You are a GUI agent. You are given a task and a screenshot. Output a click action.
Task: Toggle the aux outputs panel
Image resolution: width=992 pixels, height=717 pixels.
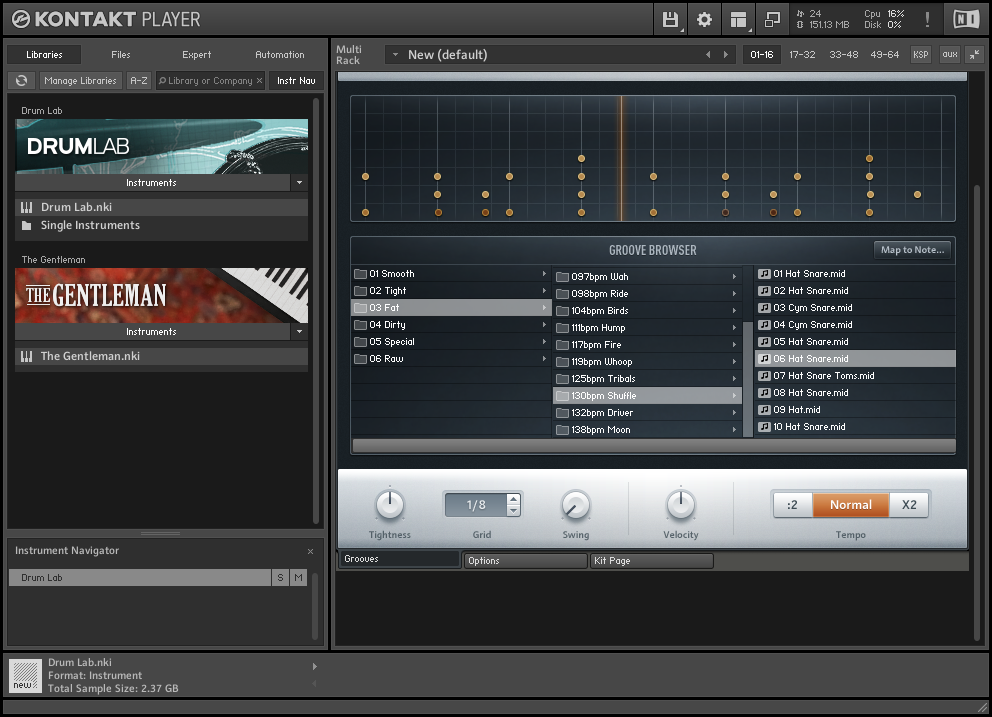coord(950,54)
